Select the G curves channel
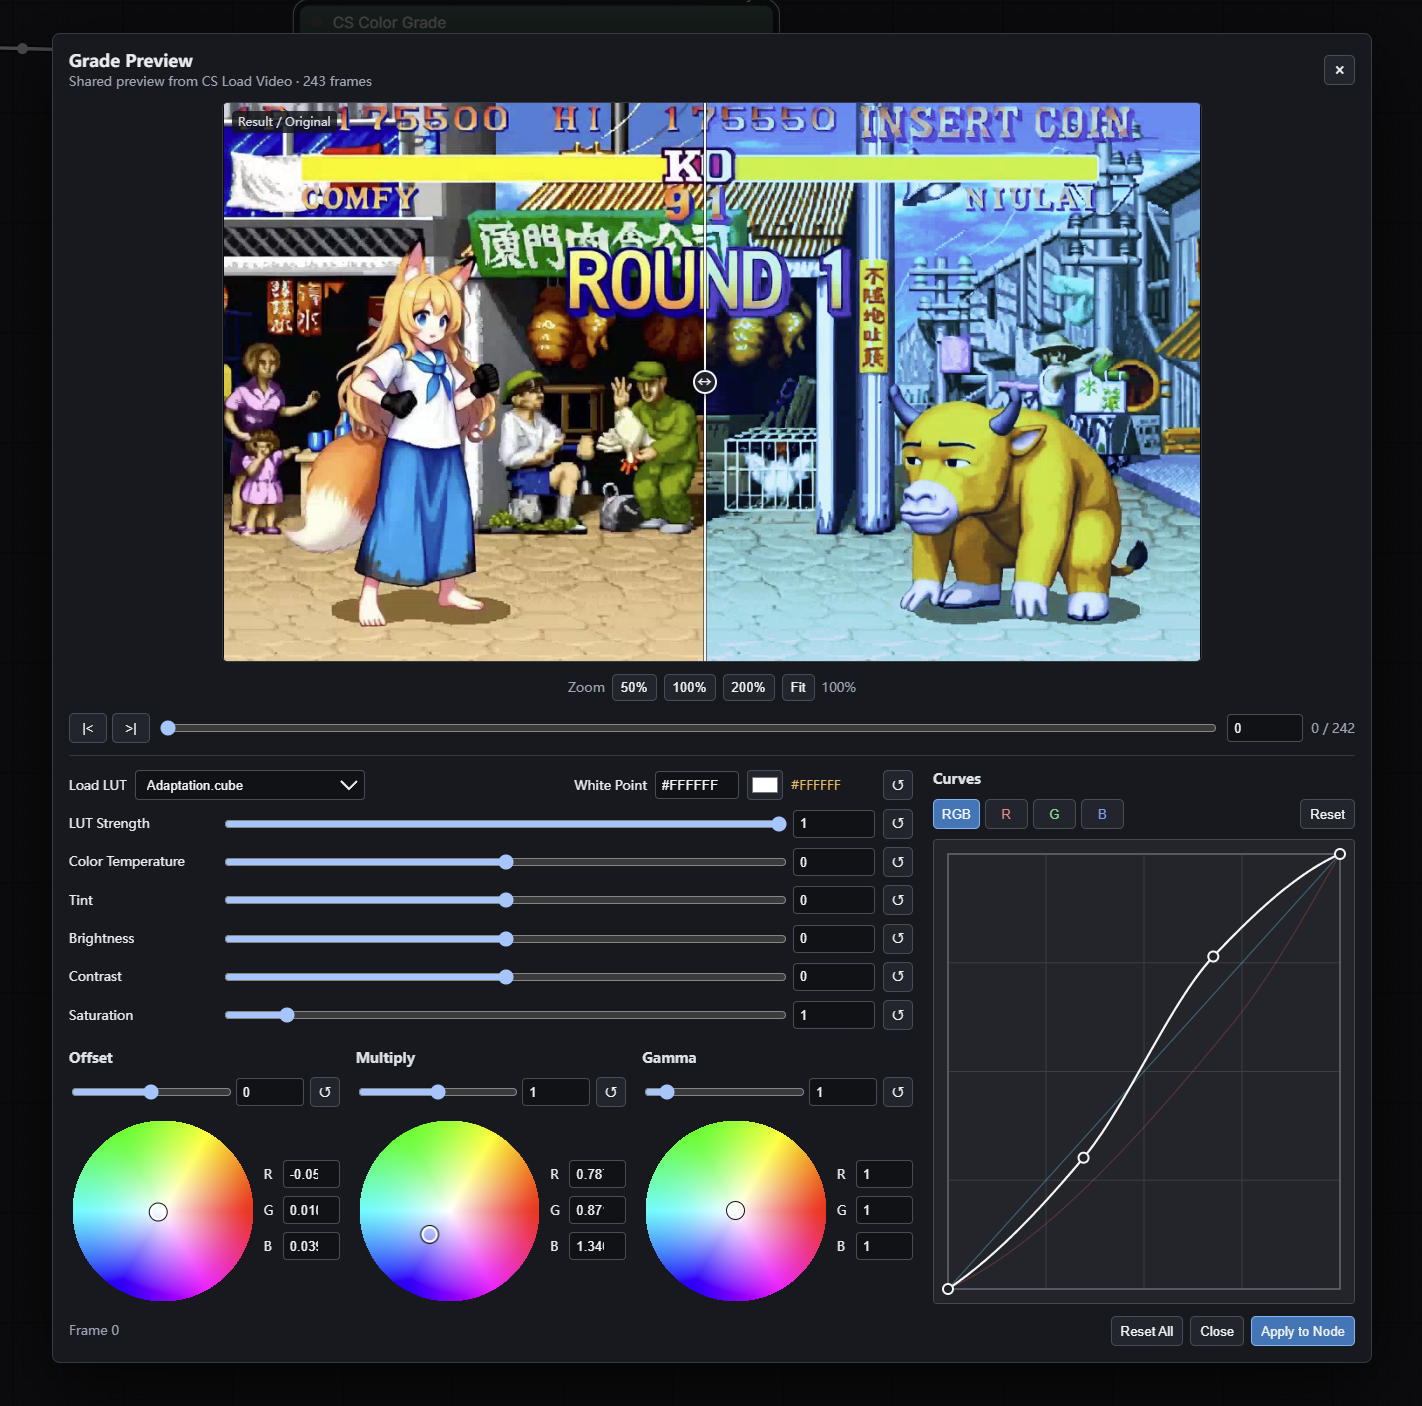The height and width of the screenshot is (1406, 1422). click(1054, 814)
